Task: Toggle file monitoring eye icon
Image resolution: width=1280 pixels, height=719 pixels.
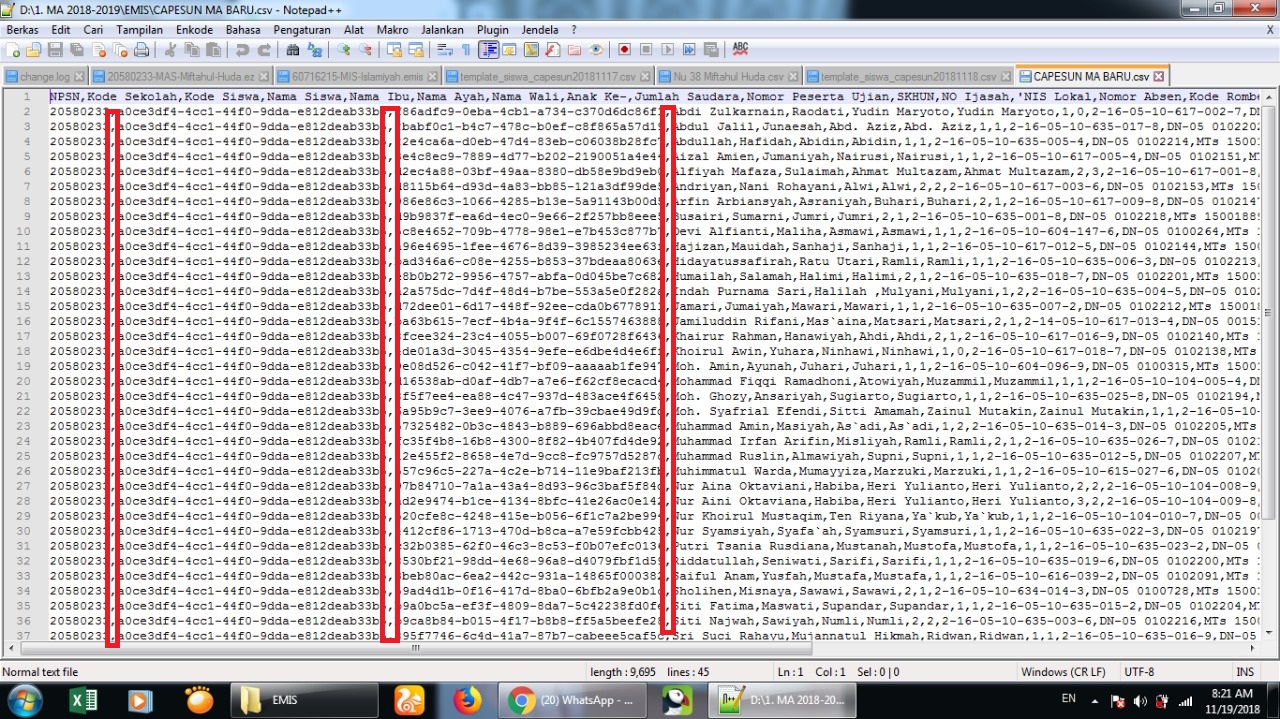Action: [596, 50]
